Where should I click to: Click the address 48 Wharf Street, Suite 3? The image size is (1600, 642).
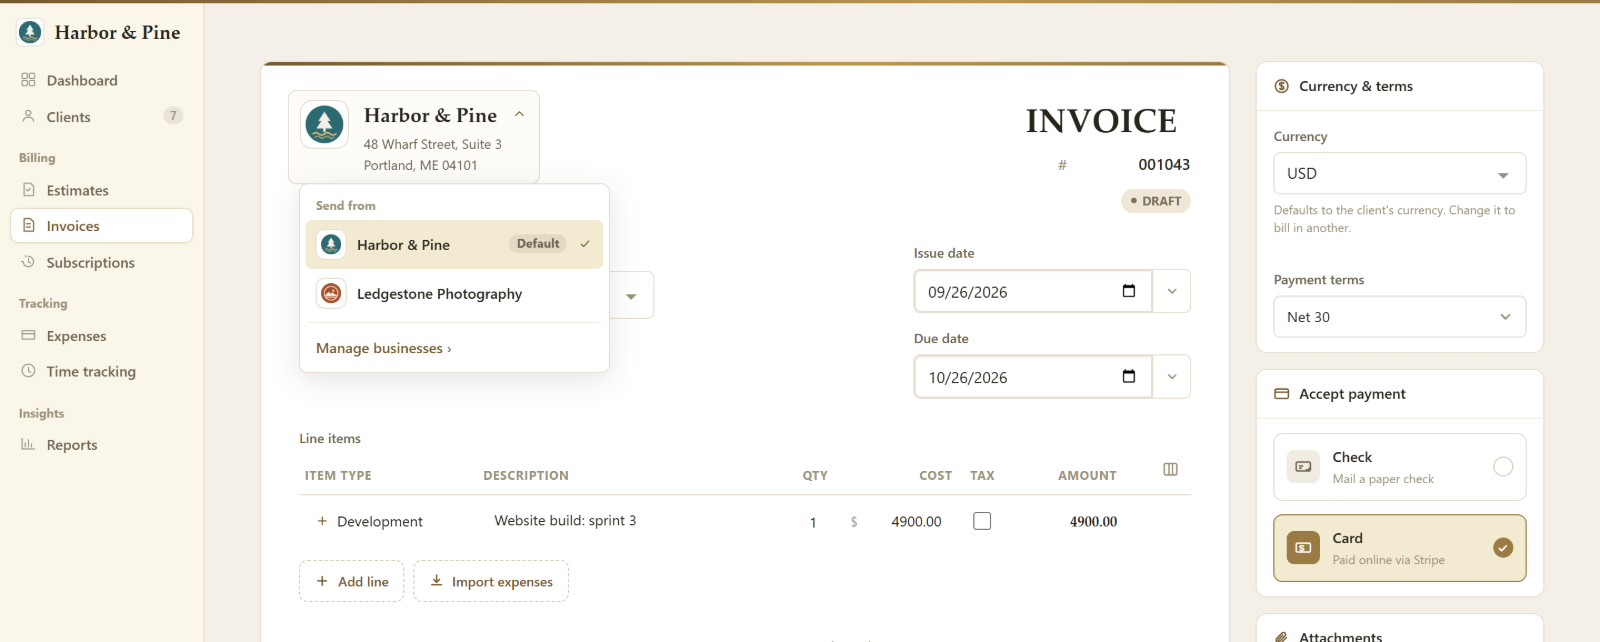(x=433, y=144)
